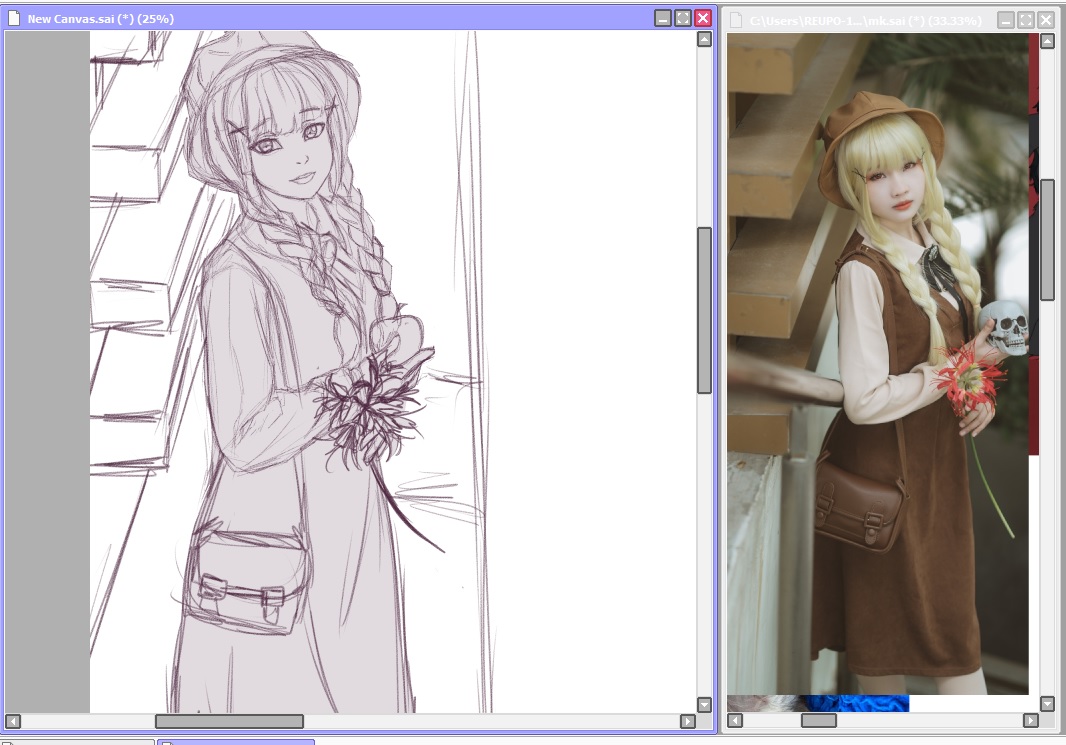Image resolution: width=1066 pixels, height=745 pixels.
Task: Maximize the New Canvas.sai window
Action: point(683,18)
